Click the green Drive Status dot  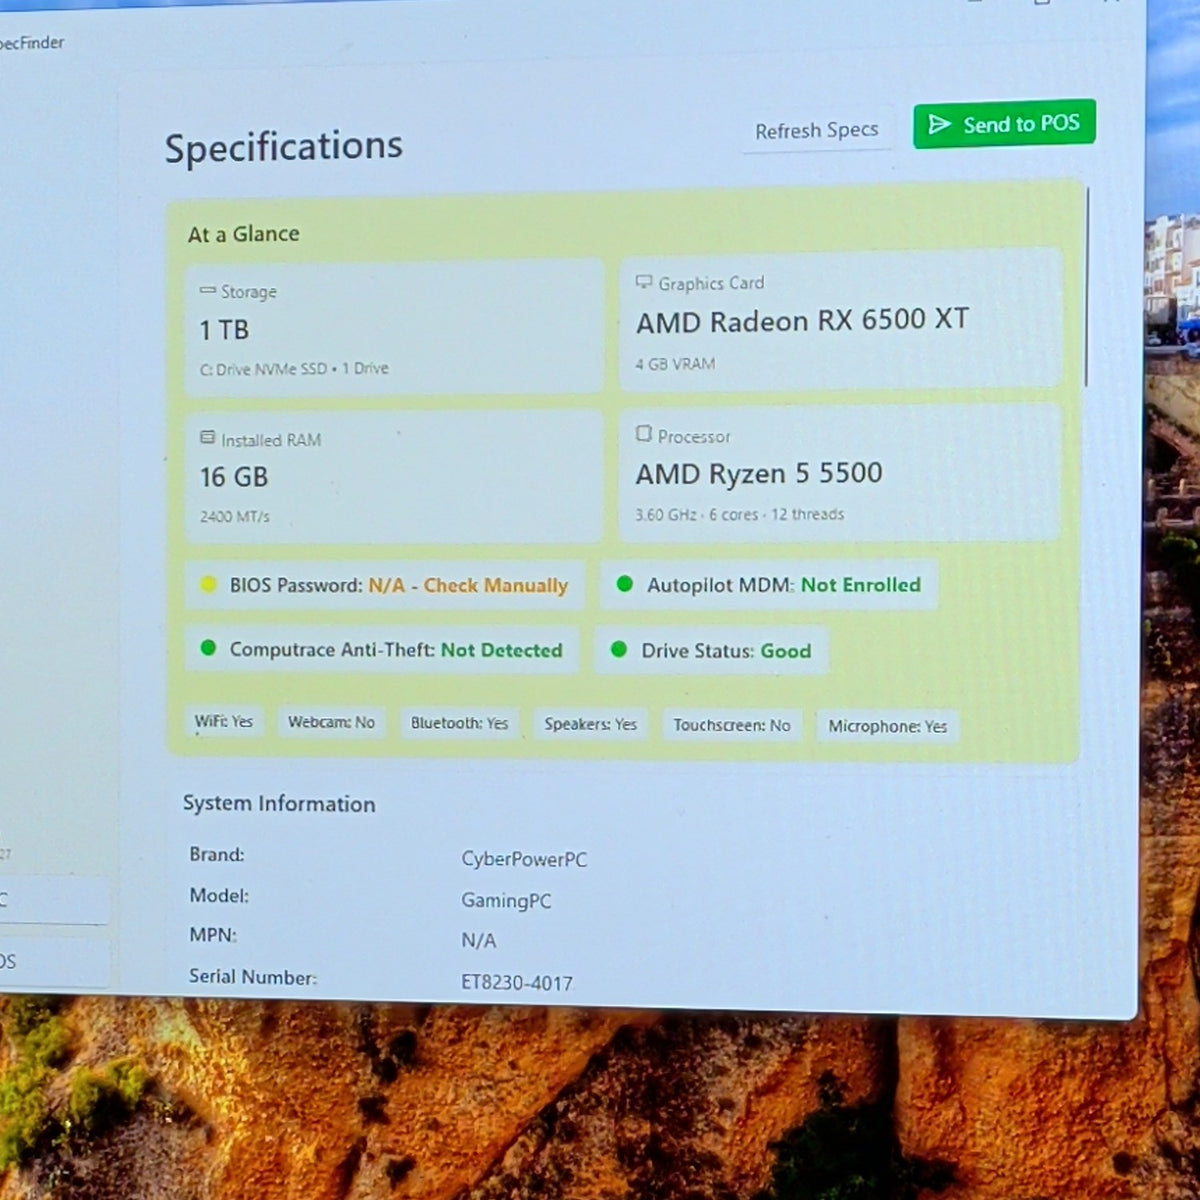[x=619, y=650]
